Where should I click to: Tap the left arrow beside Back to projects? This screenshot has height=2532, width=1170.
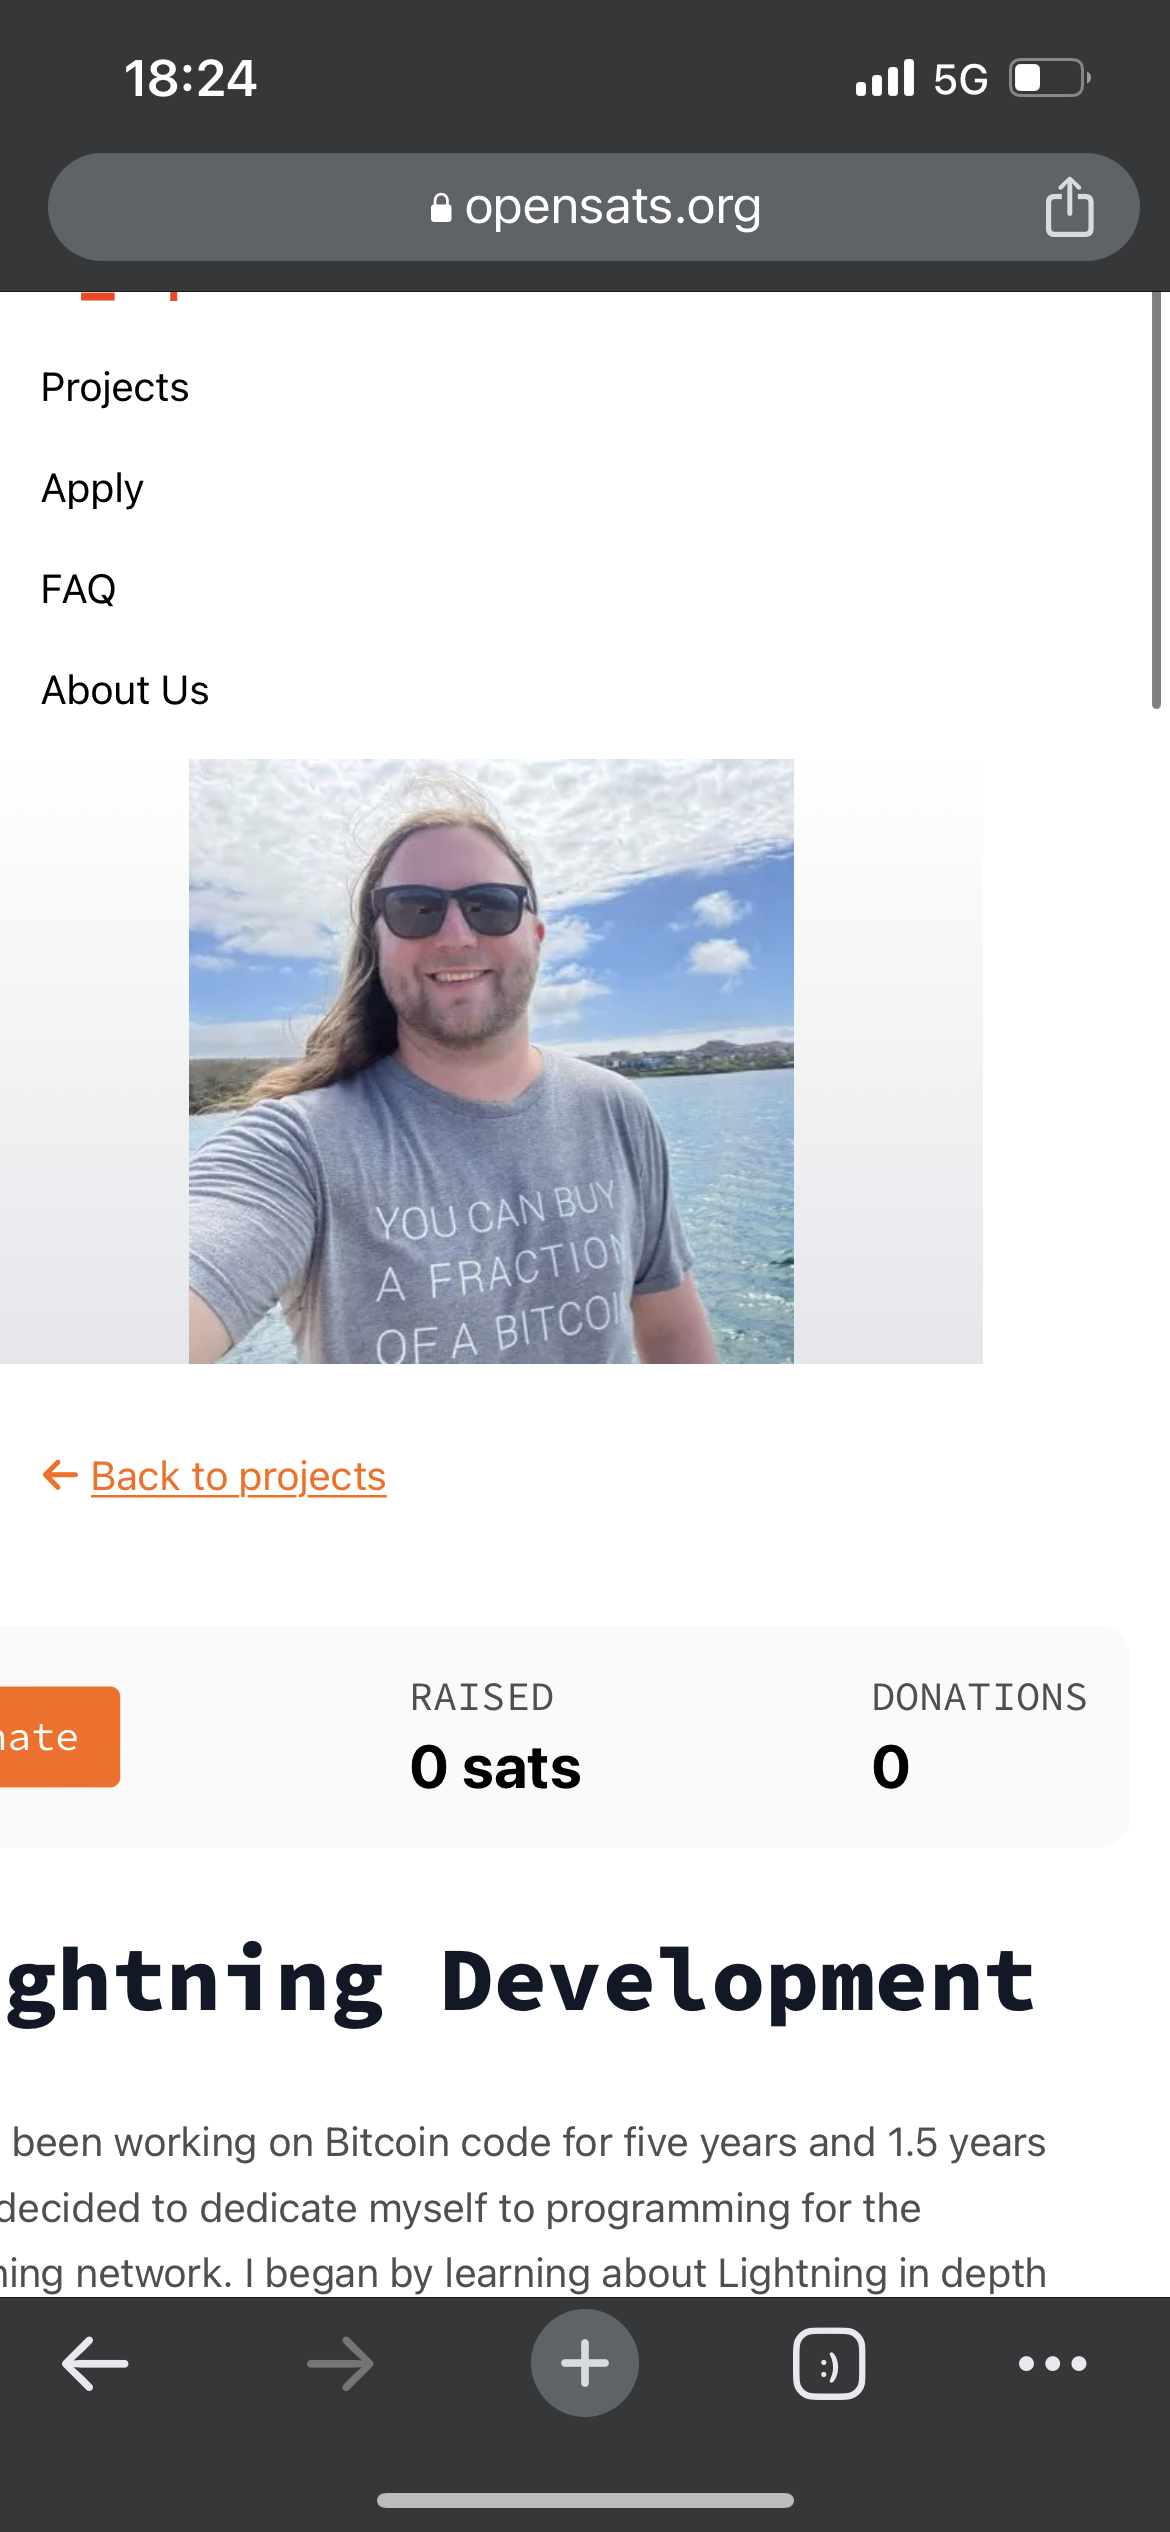click(x=60, y=1475)
